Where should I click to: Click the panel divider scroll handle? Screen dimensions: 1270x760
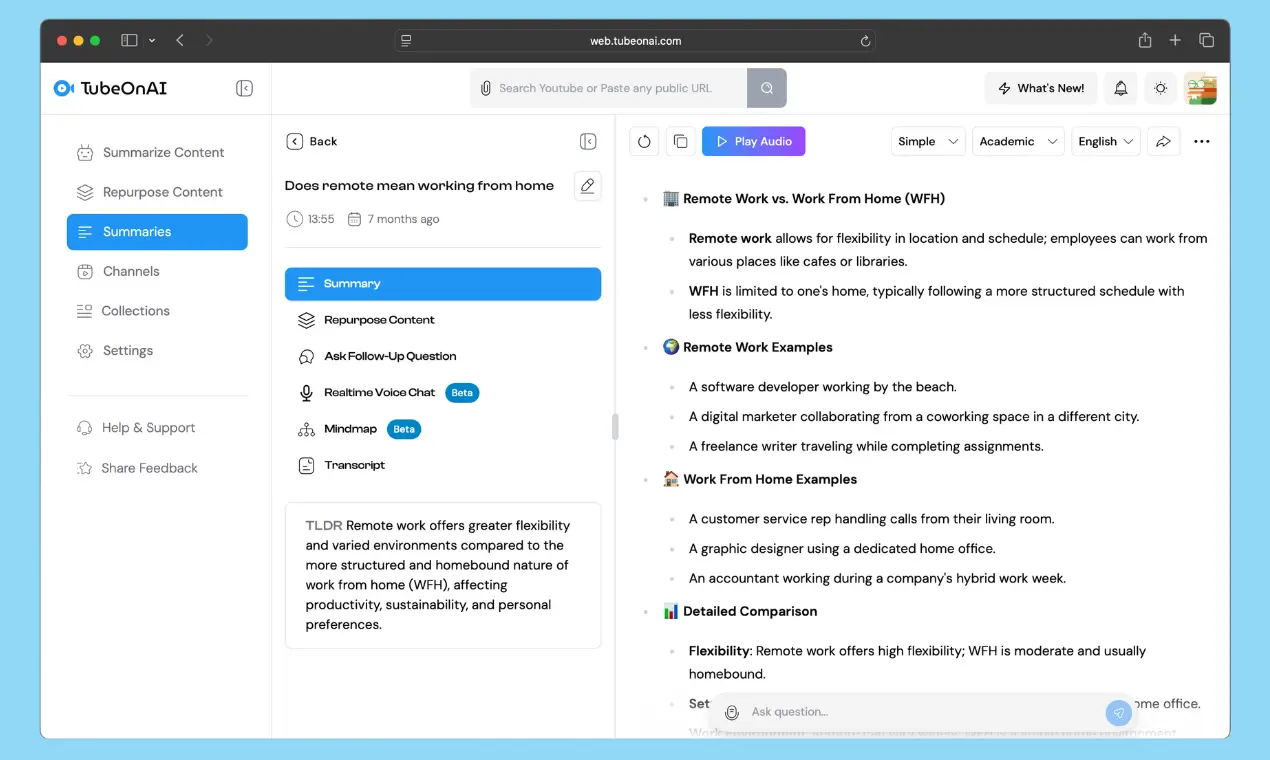(615, 427)
